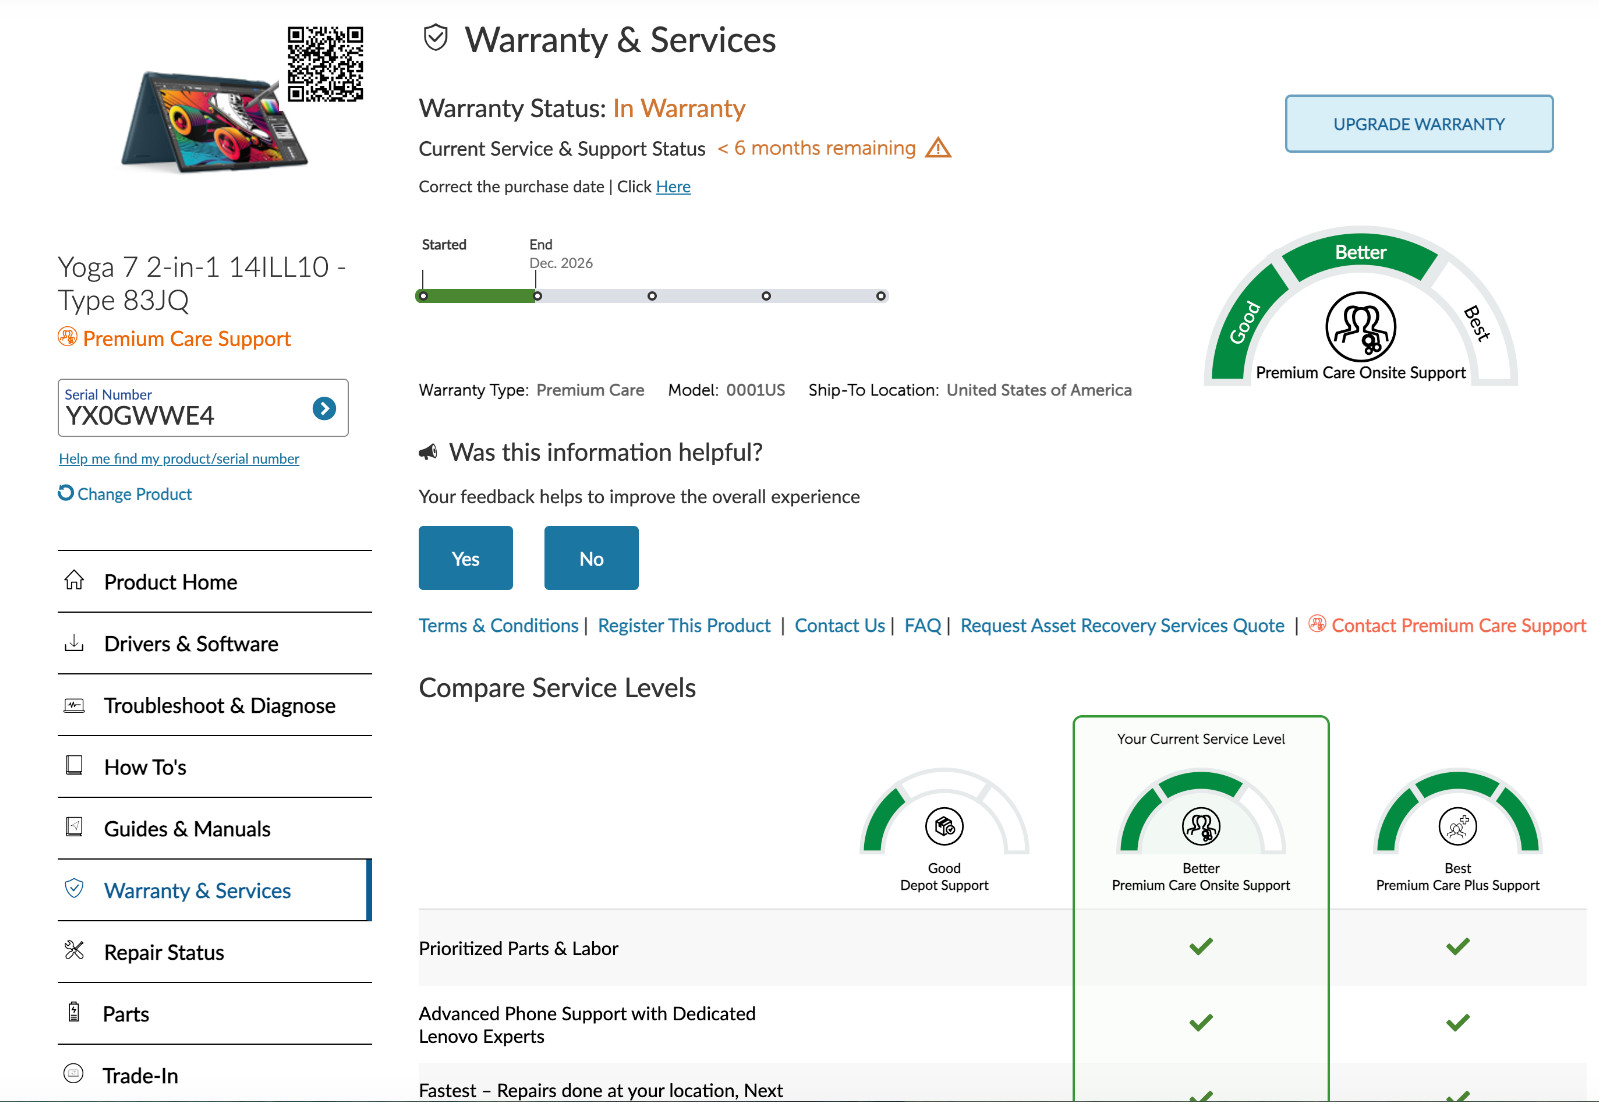This screenshot has height=1102, width=1599.
Task: Click Best checkmark for Advanced Phone Support
Action: (x=1458, y=1022)
